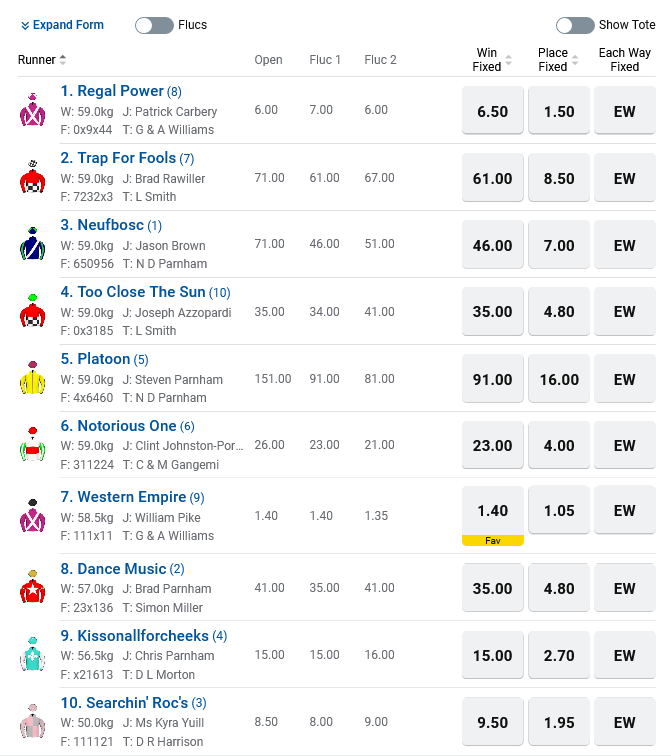Enable the Show Tote switch
The height and width of the screenshot is (756, 671).
[x=575, y=25]
